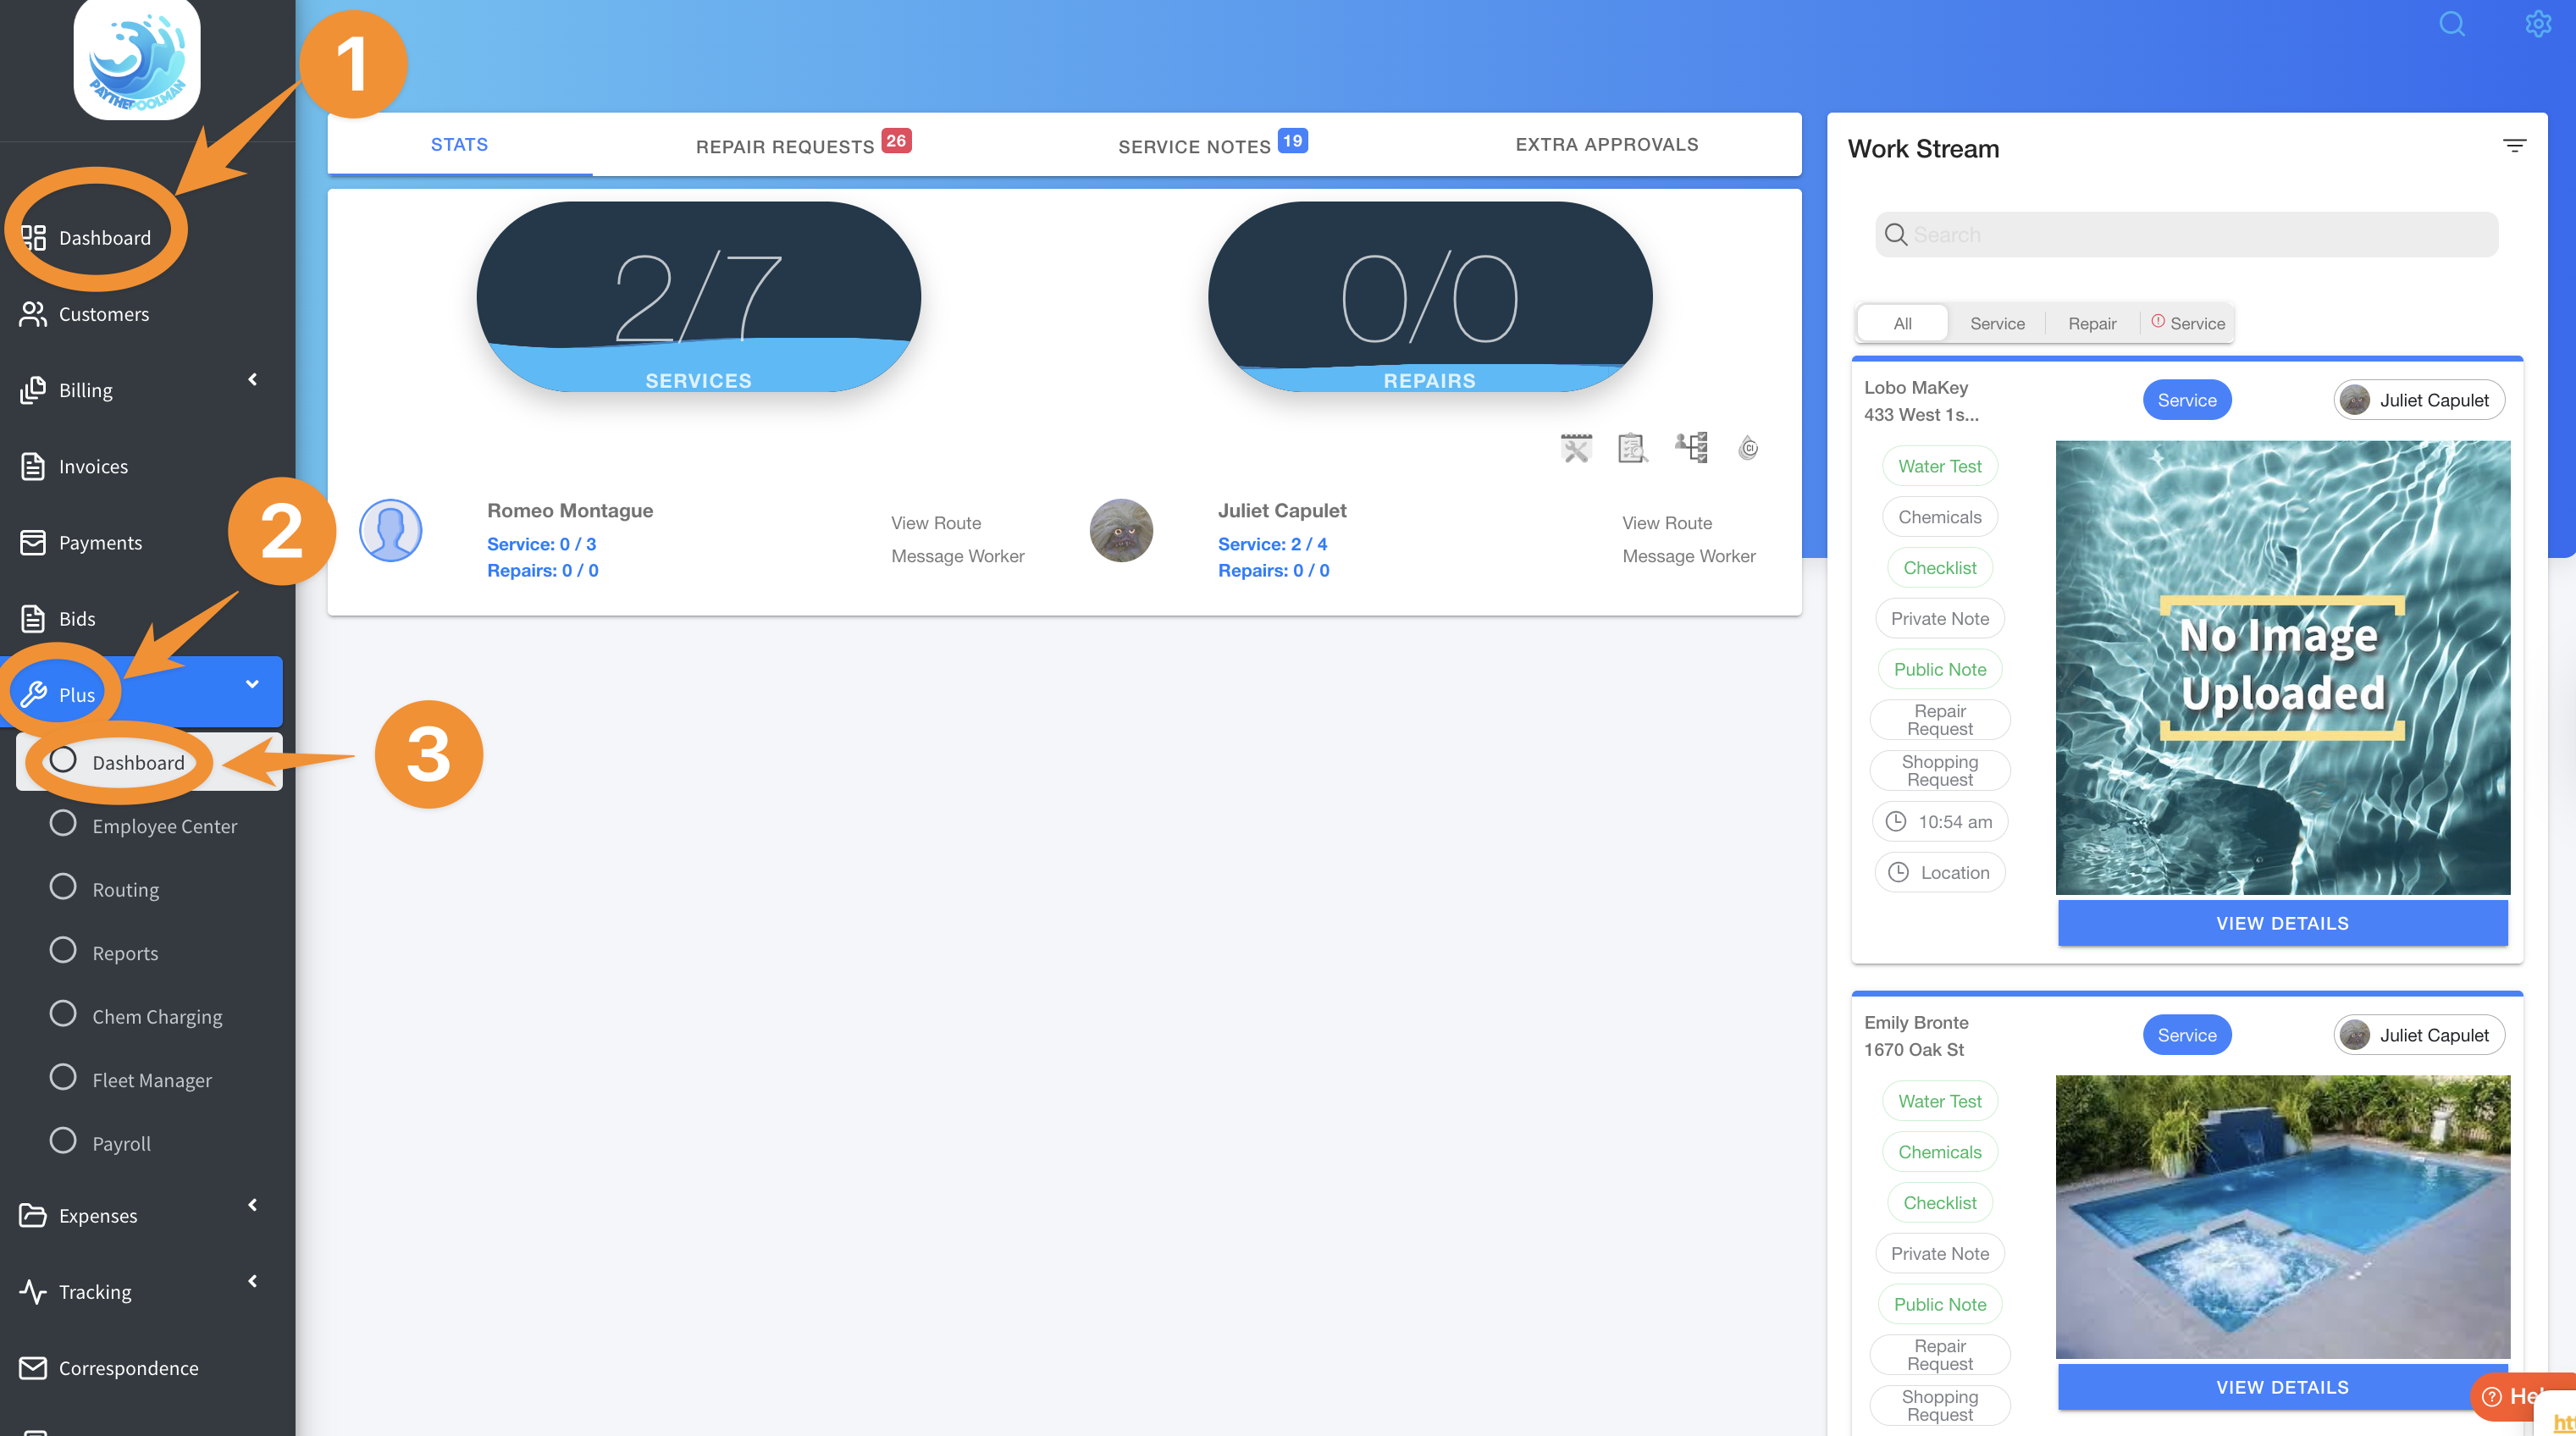Click the clipboard checklist magnifier icon
Screen dimensions: 2576x1436
[x=1632, y=448]
